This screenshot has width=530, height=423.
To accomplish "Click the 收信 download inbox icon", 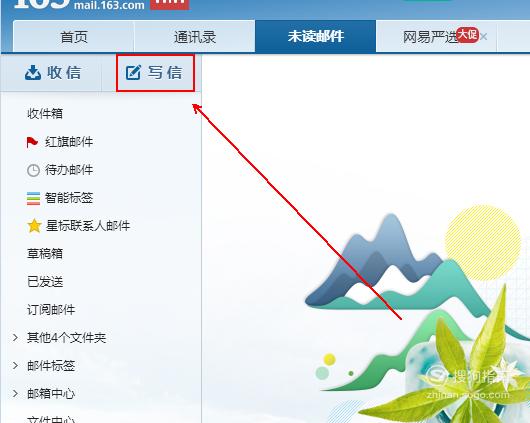I will point(33,73).
